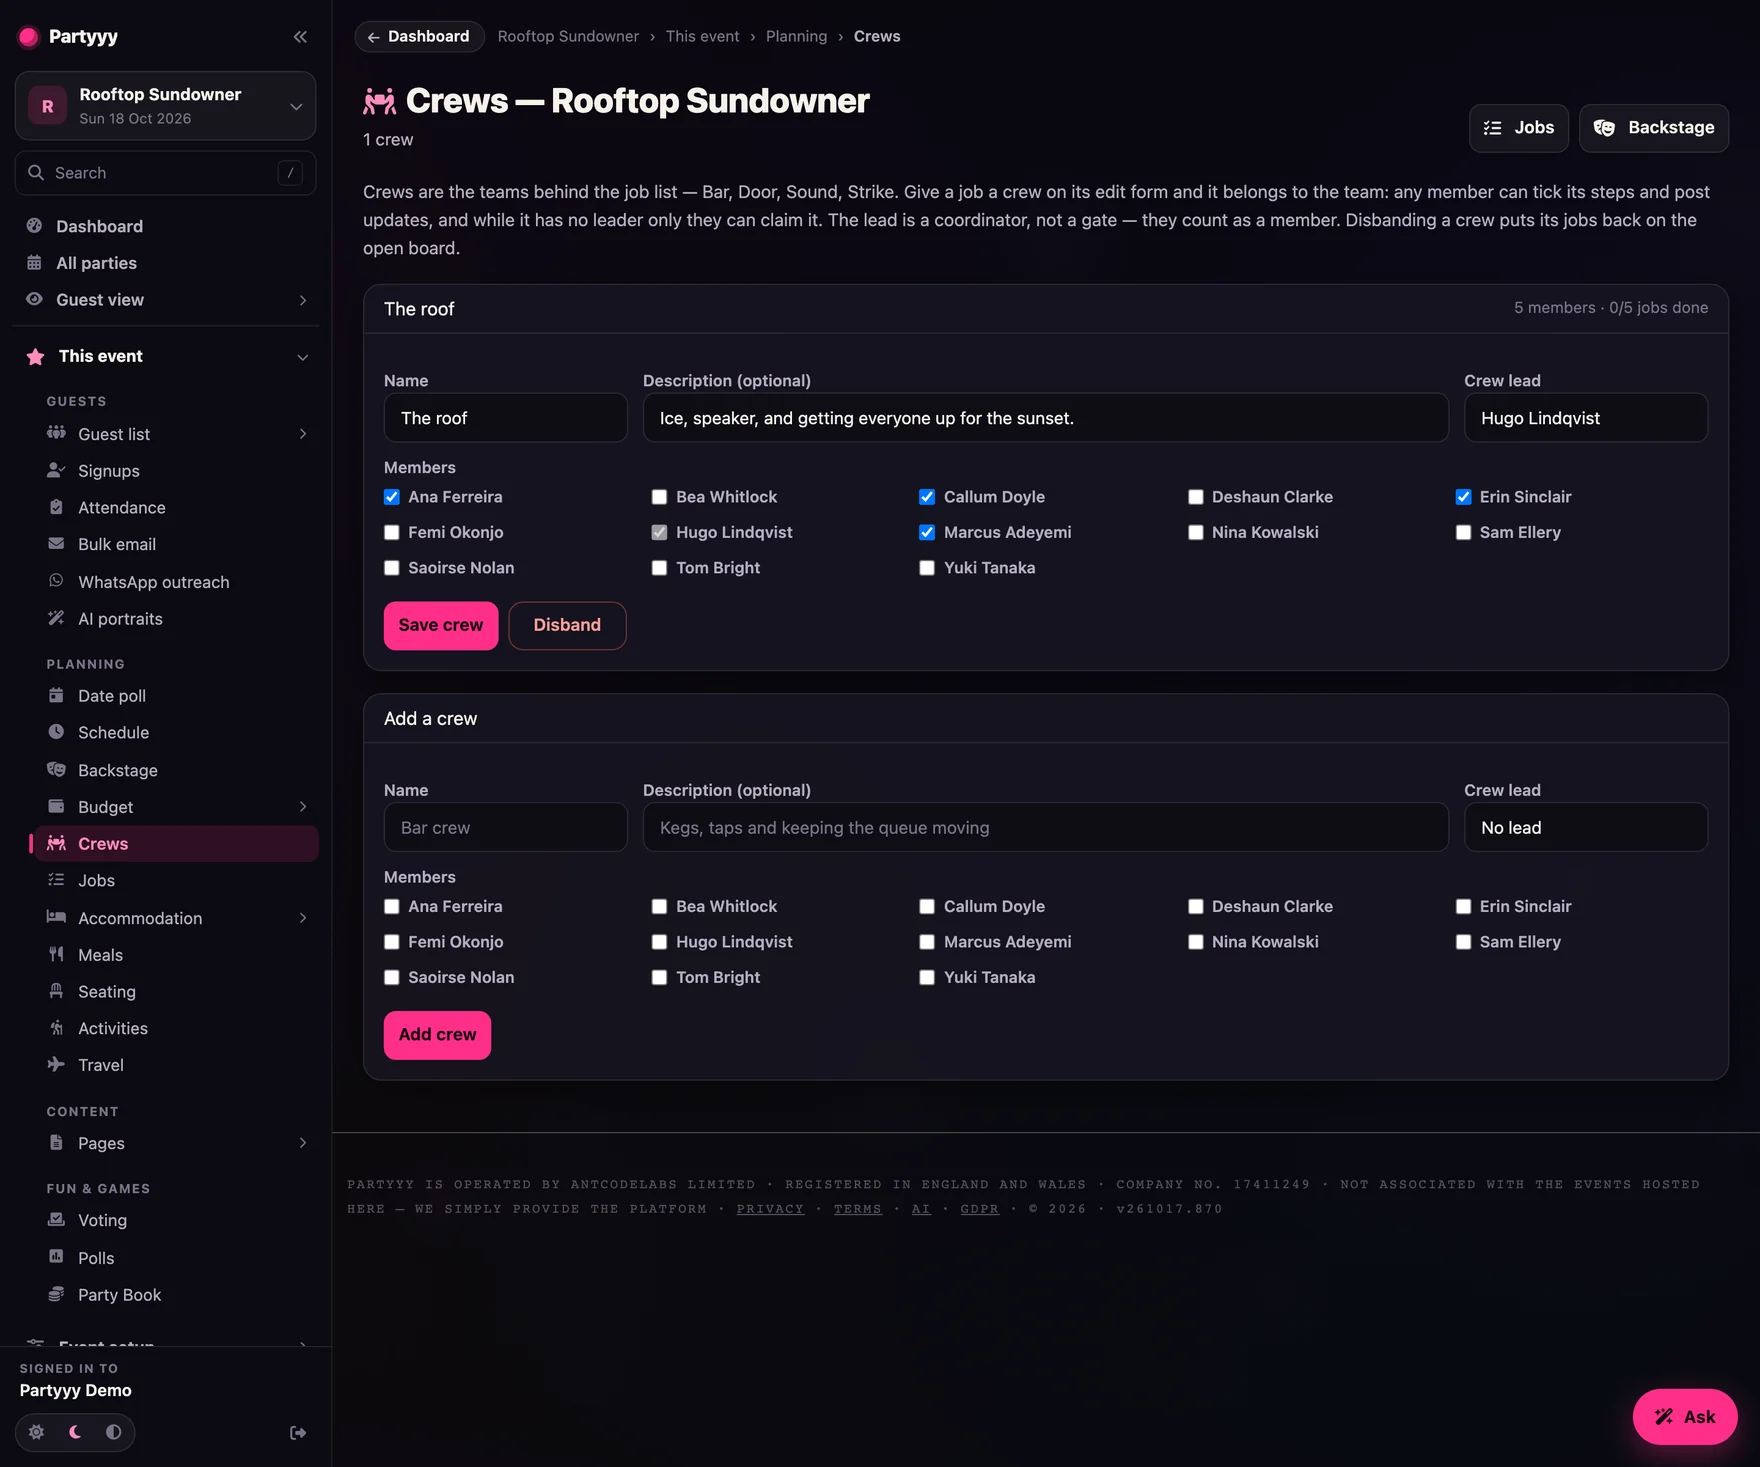This screenshot has width=1760, height=1467.
Task: Switch to dark theme moon icon
Action: [x=75, y=1432]
